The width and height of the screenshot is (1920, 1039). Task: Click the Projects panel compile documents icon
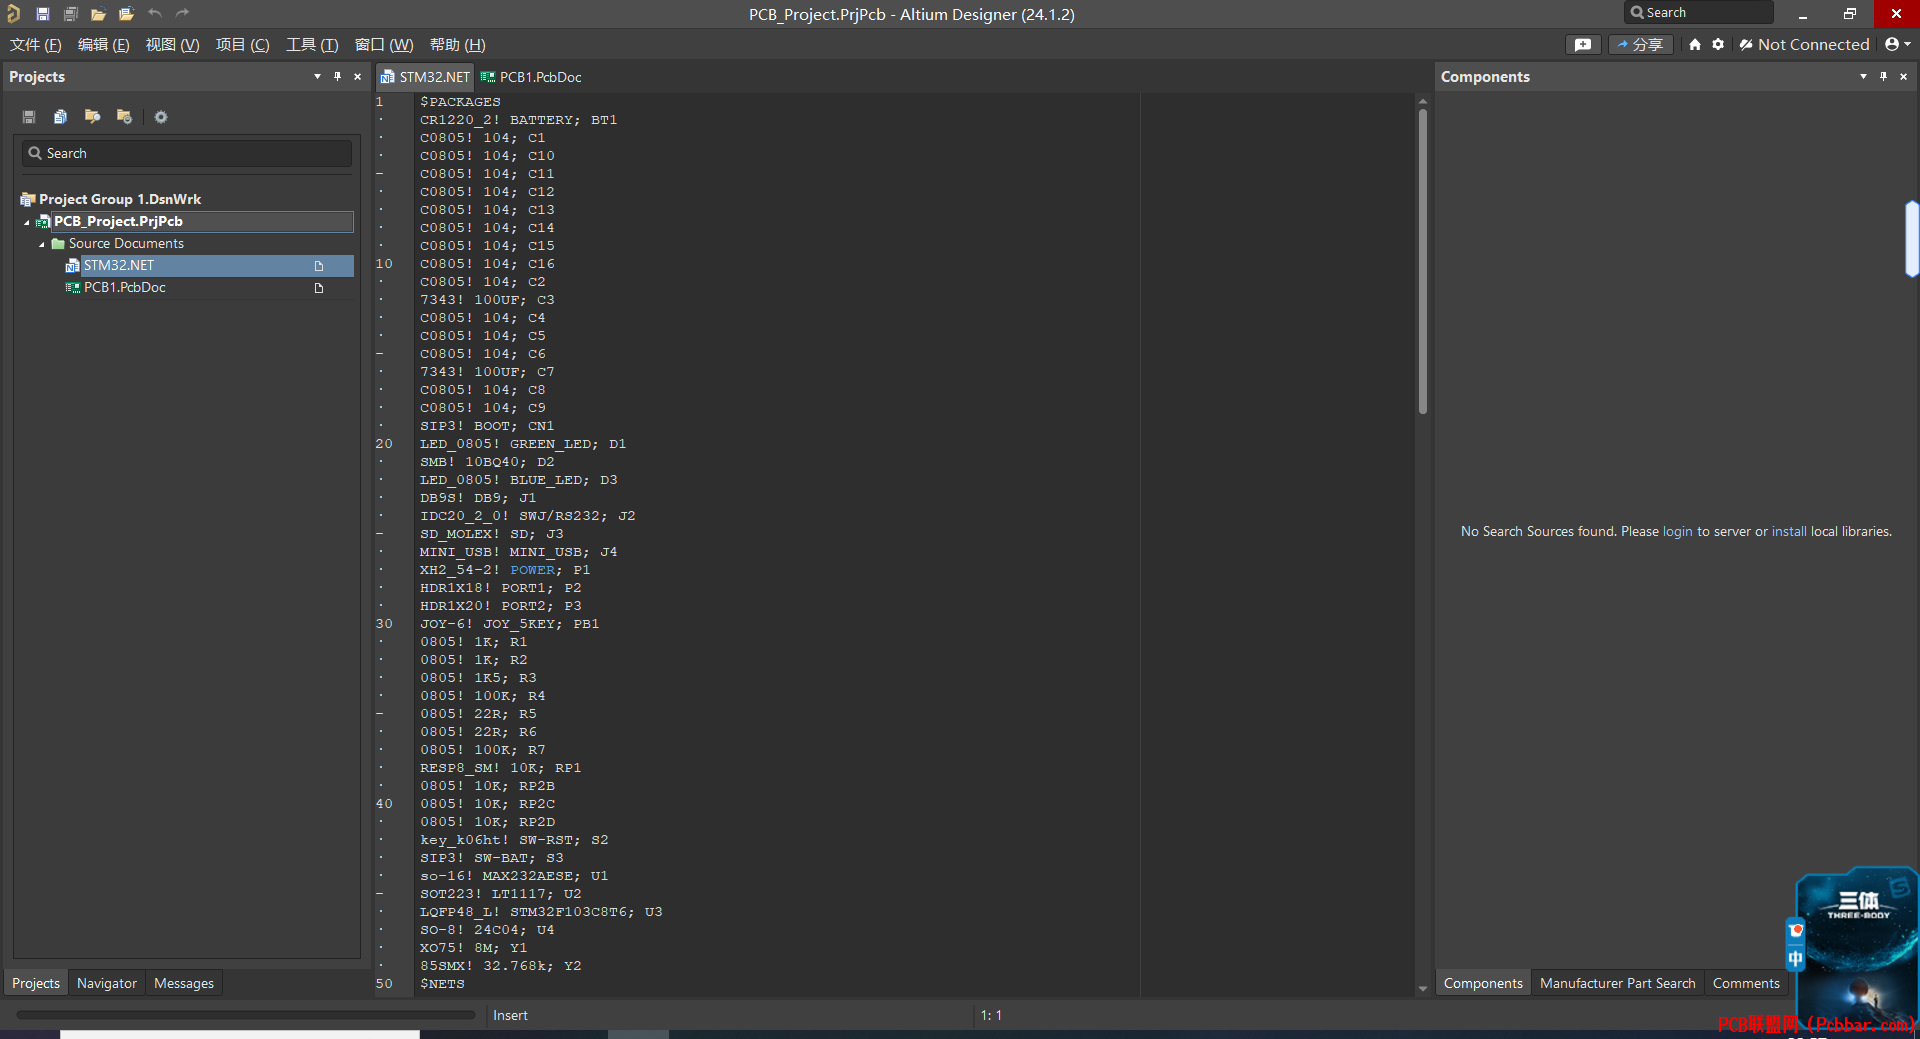coord(61,117)
